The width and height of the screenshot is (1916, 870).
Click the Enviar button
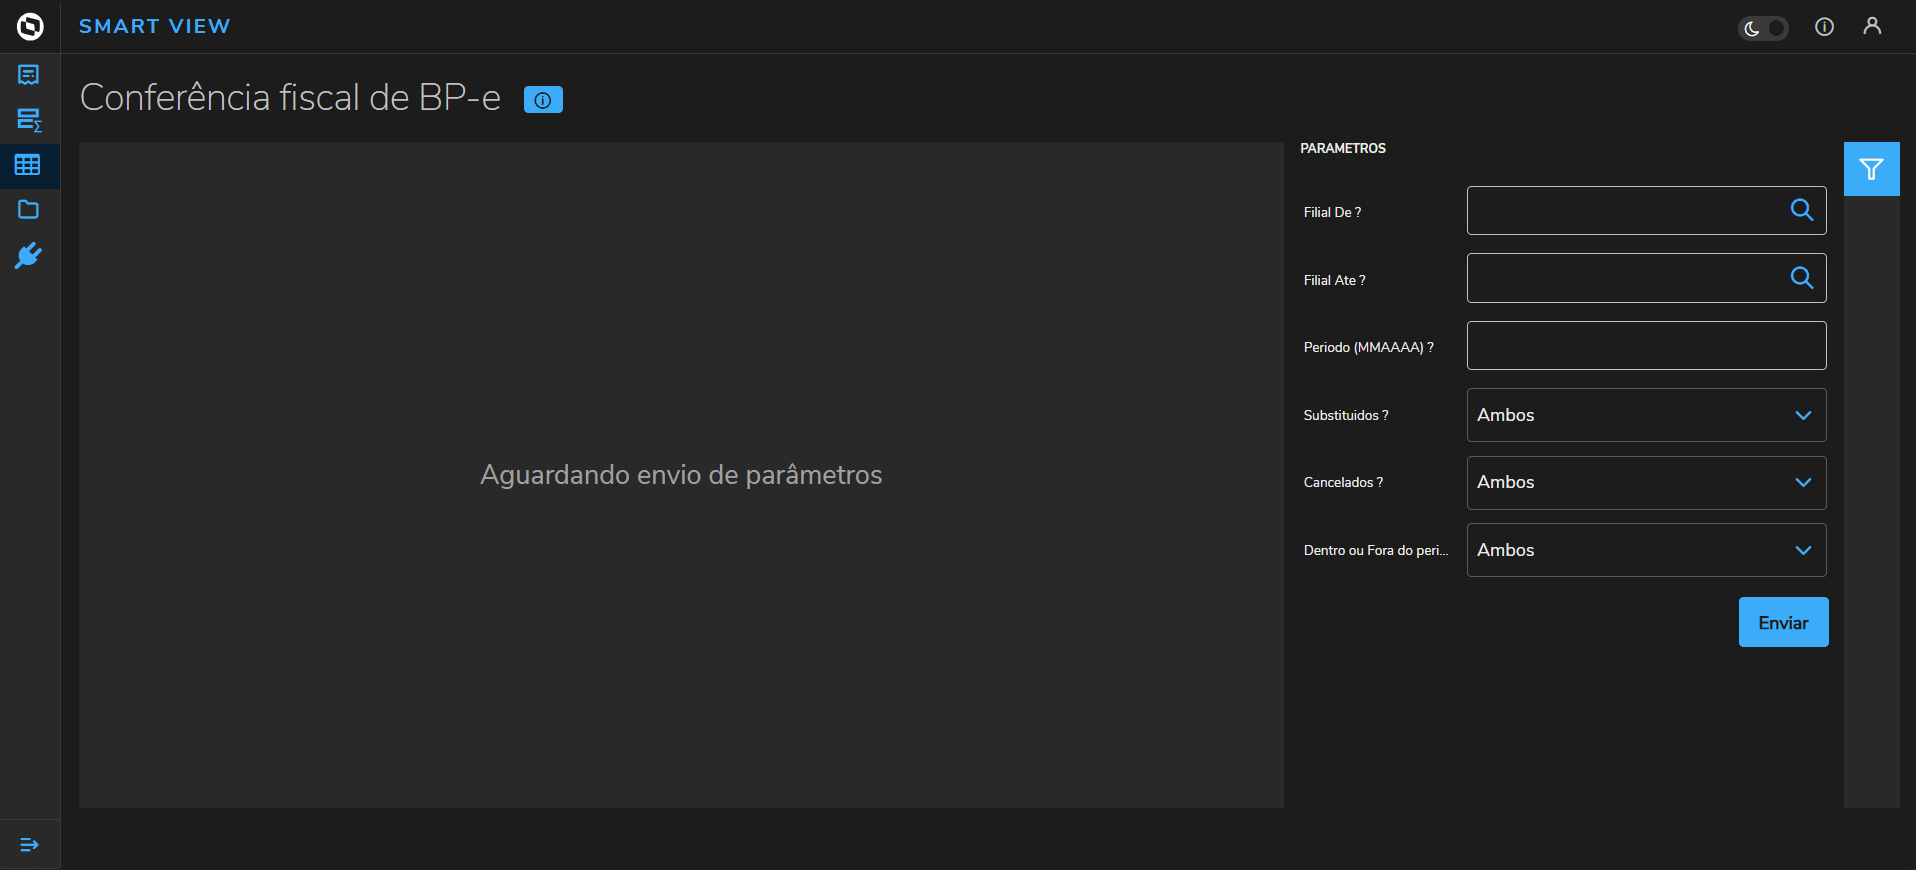pos(1784,622)
